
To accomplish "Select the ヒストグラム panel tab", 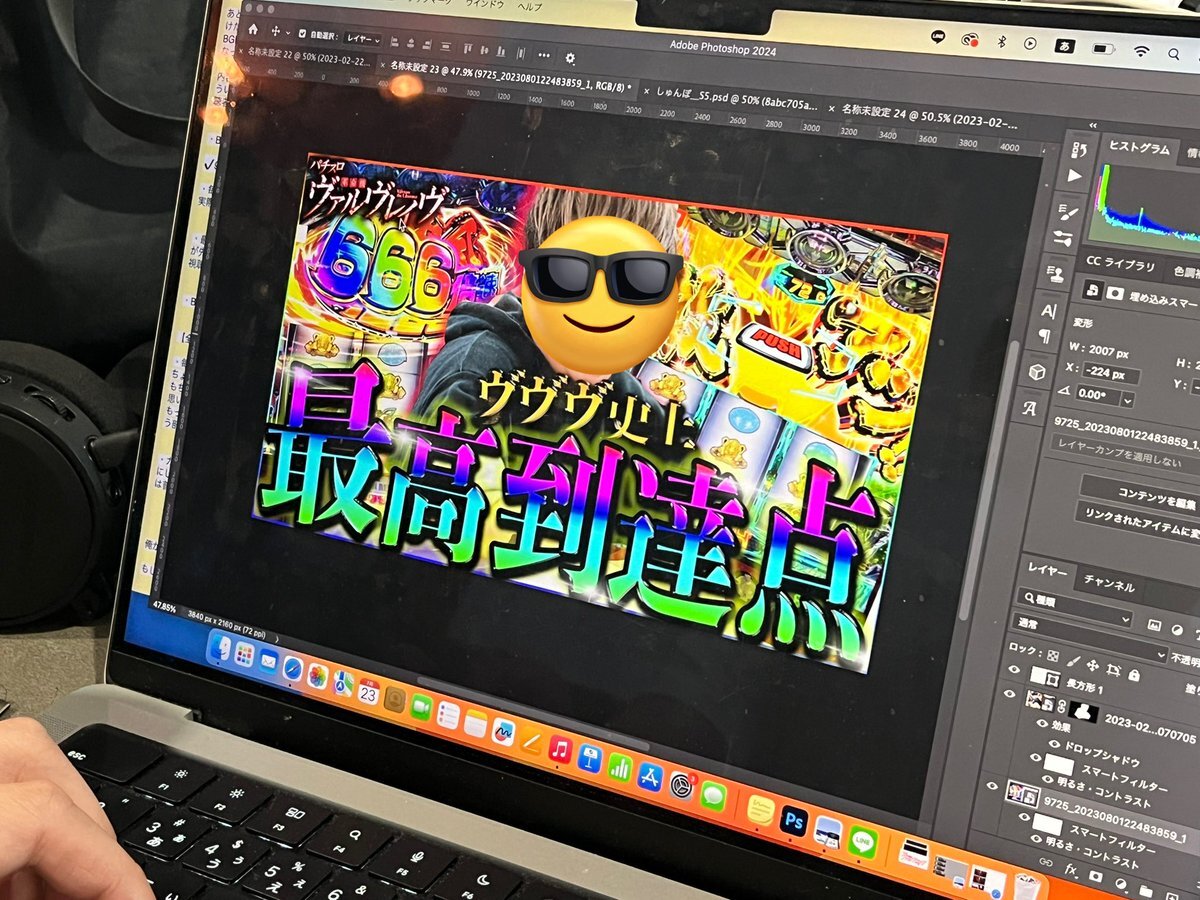I will pyautogui.click(x=1139, y=148).
